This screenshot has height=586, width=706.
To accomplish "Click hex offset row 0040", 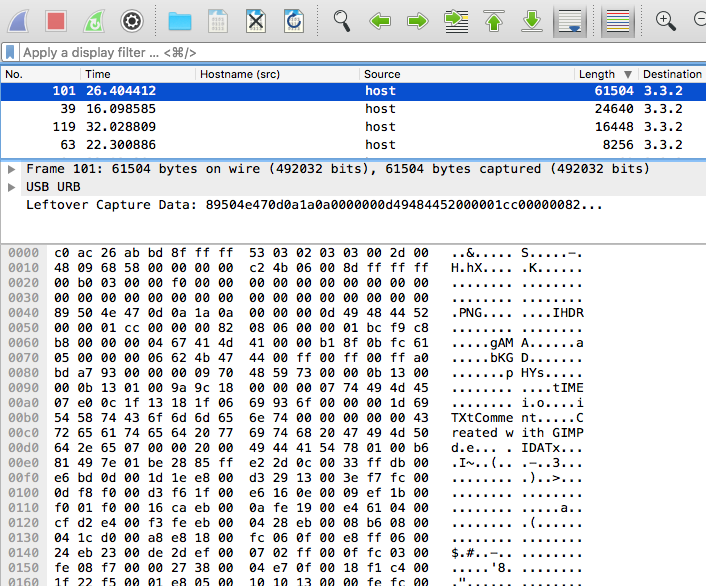I will (x=23, y=313).
